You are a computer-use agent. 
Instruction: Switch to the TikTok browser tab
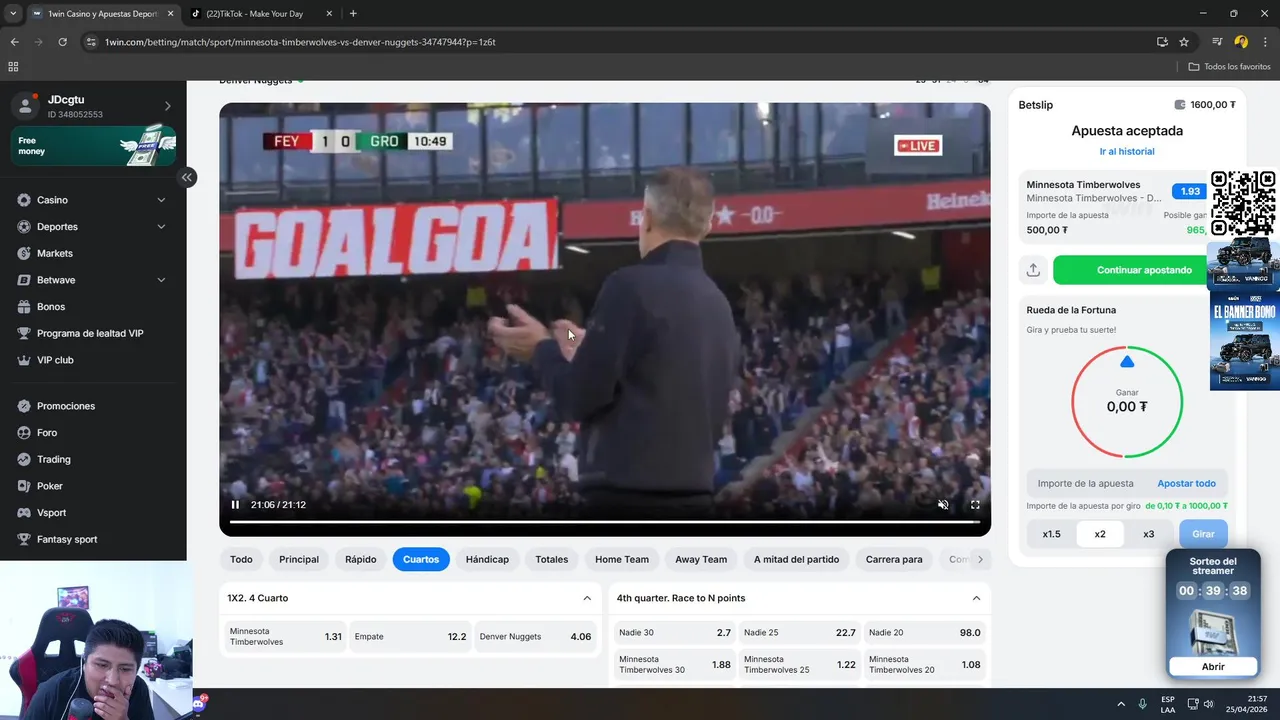(x=260, y=14)
